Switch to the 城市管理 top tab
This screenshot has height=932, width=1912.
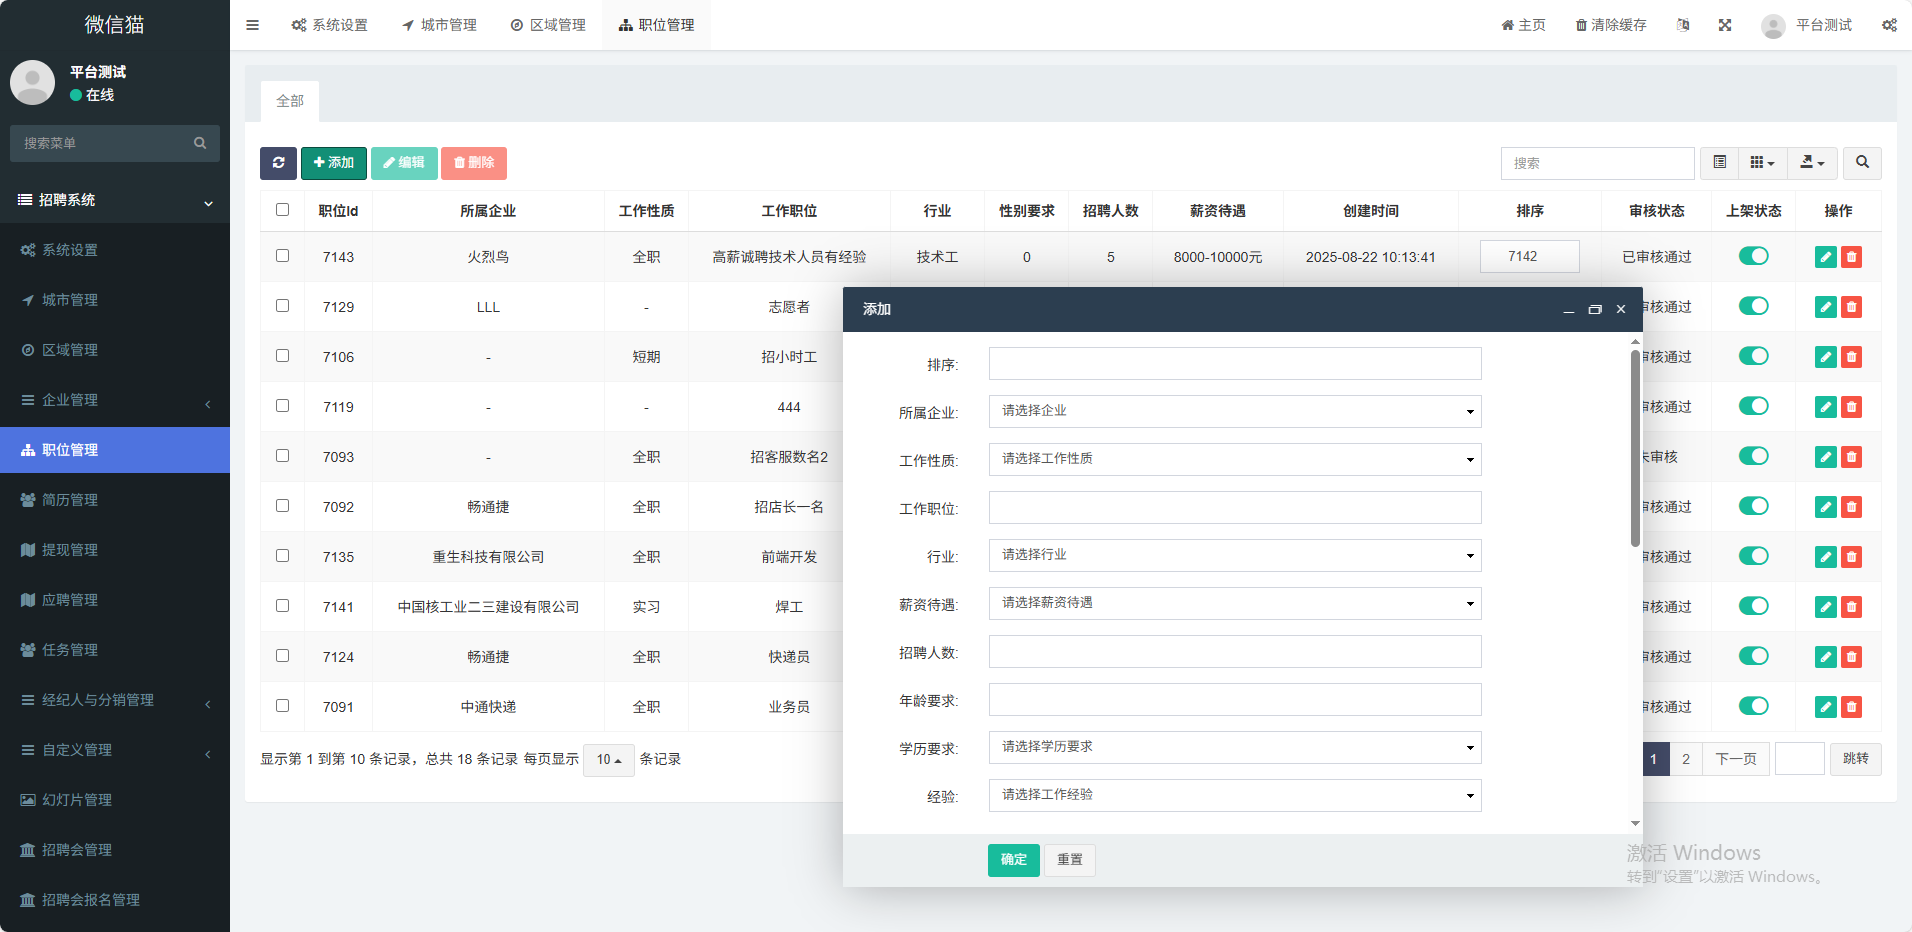[439, 25]
